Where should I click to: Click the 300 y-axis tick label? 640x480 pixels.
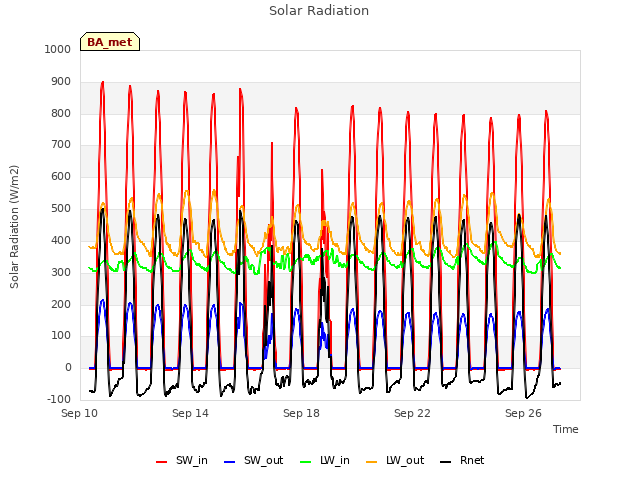(61, 272)
